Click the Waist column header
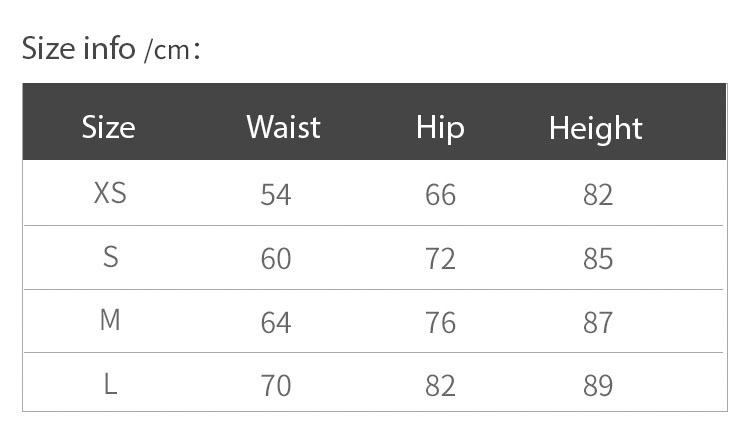The width and height of the screenshot is (750, 436). coord(283,127)
